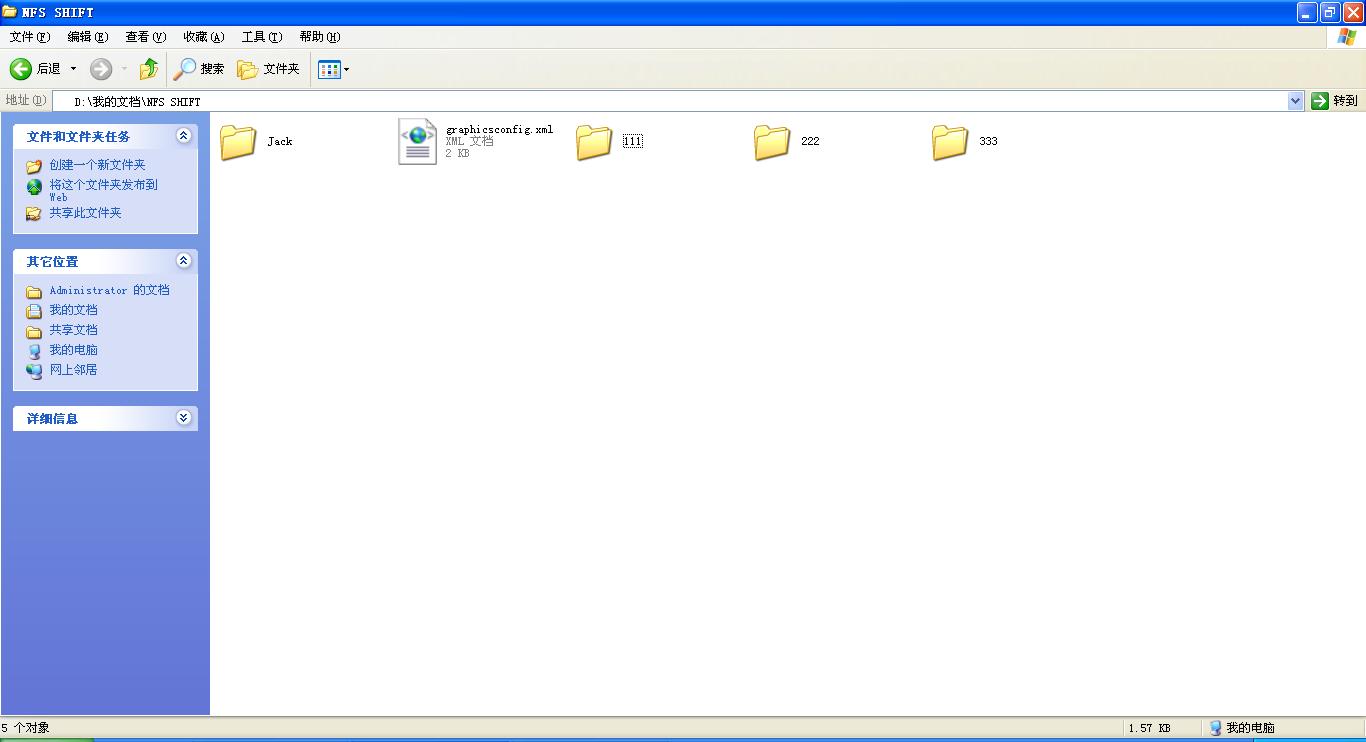Open the Views mode dropdown
Viewport: 1366px width, 742px height.
coord(334,69)
